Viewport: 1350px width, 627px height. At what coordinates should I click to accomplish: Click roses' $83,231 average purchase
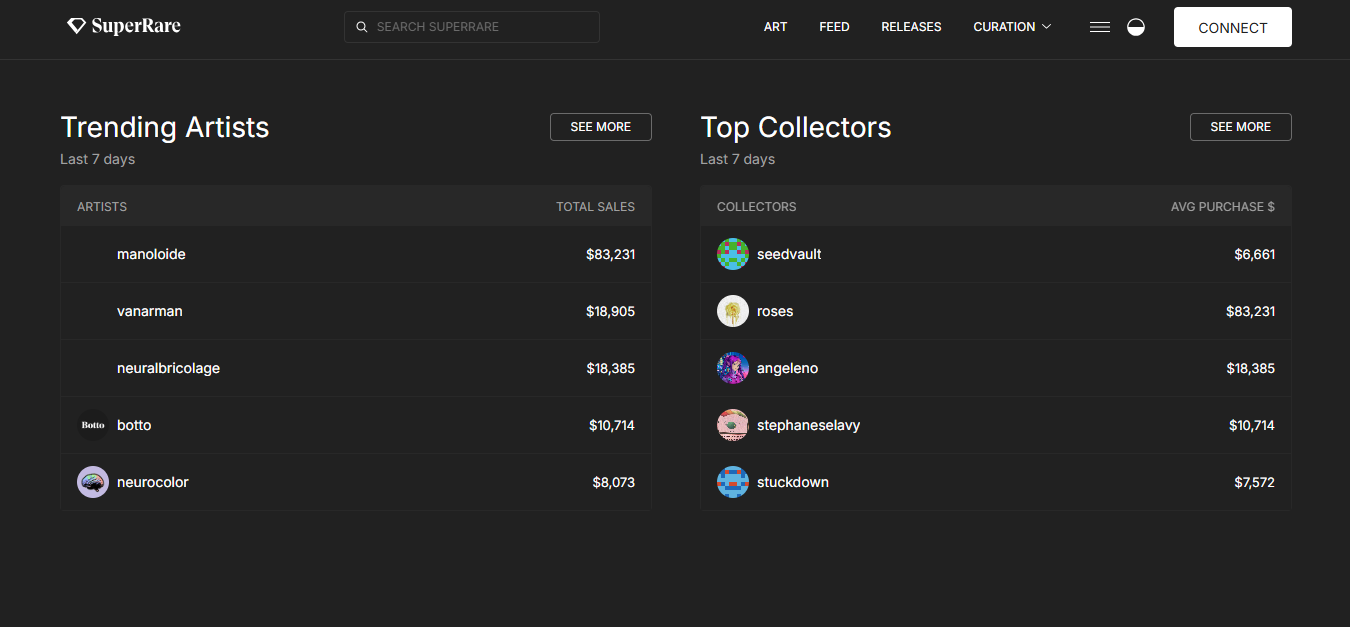pos(1251,311)
